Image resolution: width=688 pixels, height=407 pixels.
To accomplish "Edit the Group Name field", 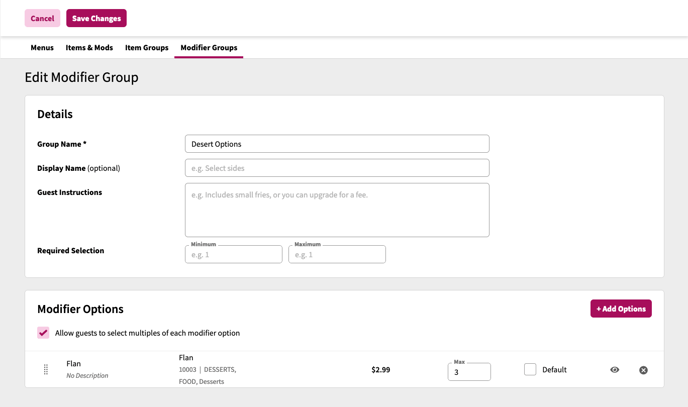I will [x=337, y=144].
